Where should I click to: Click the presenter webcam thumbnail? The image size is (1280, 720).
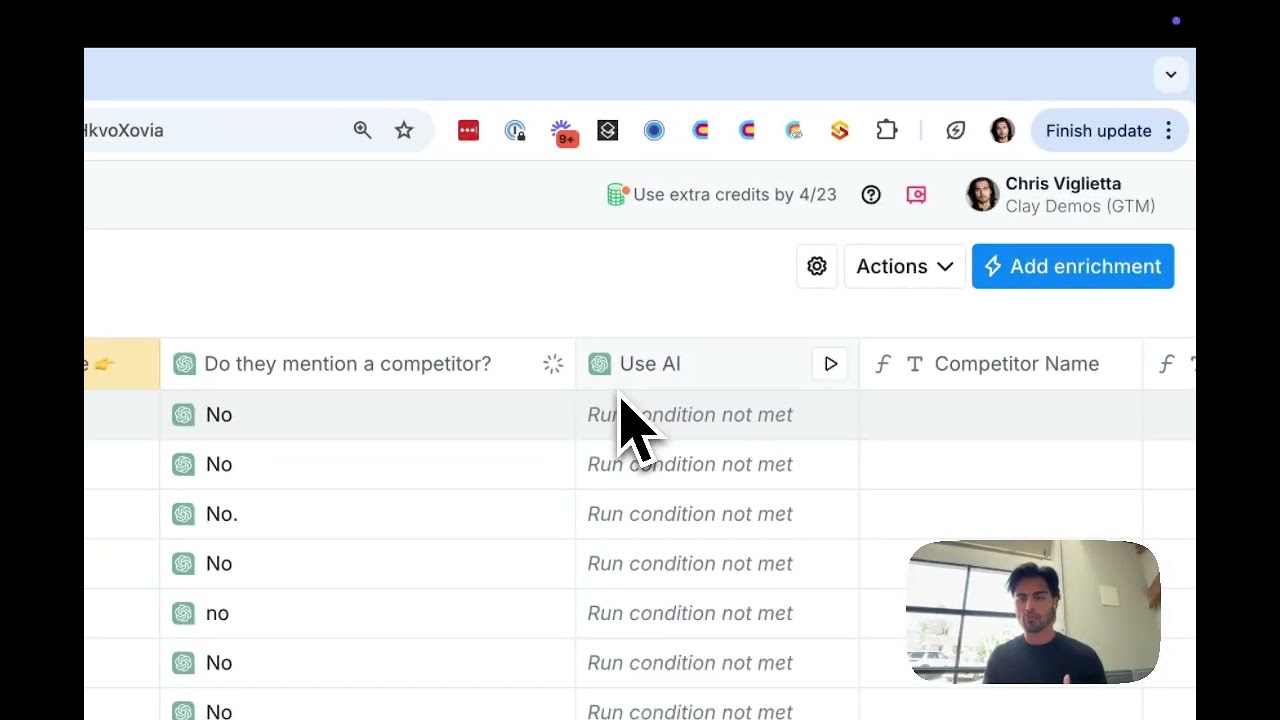coord(1033,612)
